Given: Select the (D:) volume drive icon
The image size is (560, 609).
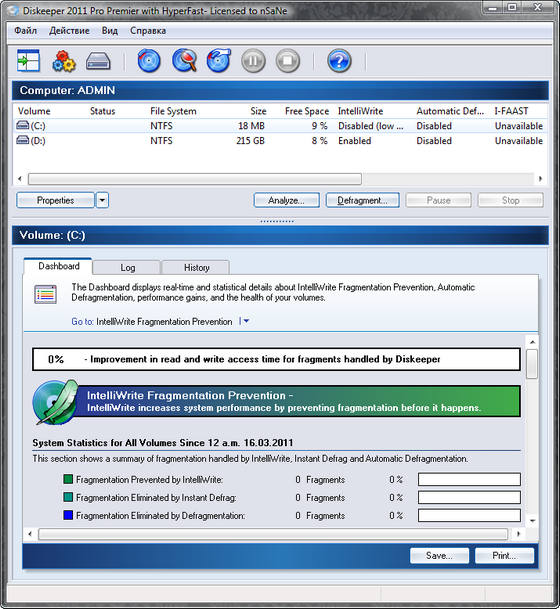Looking at the screenshot, I should (x=23, y=140).
